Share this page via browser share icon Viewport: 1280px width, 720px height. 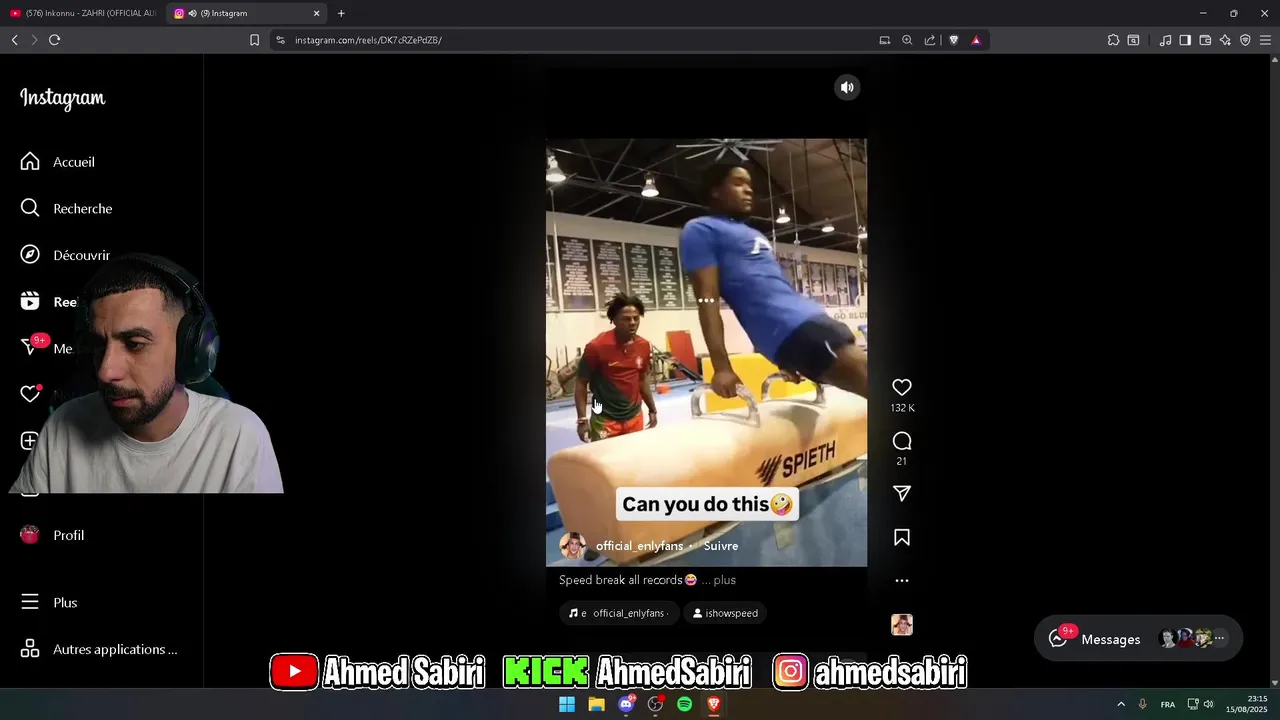point(930,40)
